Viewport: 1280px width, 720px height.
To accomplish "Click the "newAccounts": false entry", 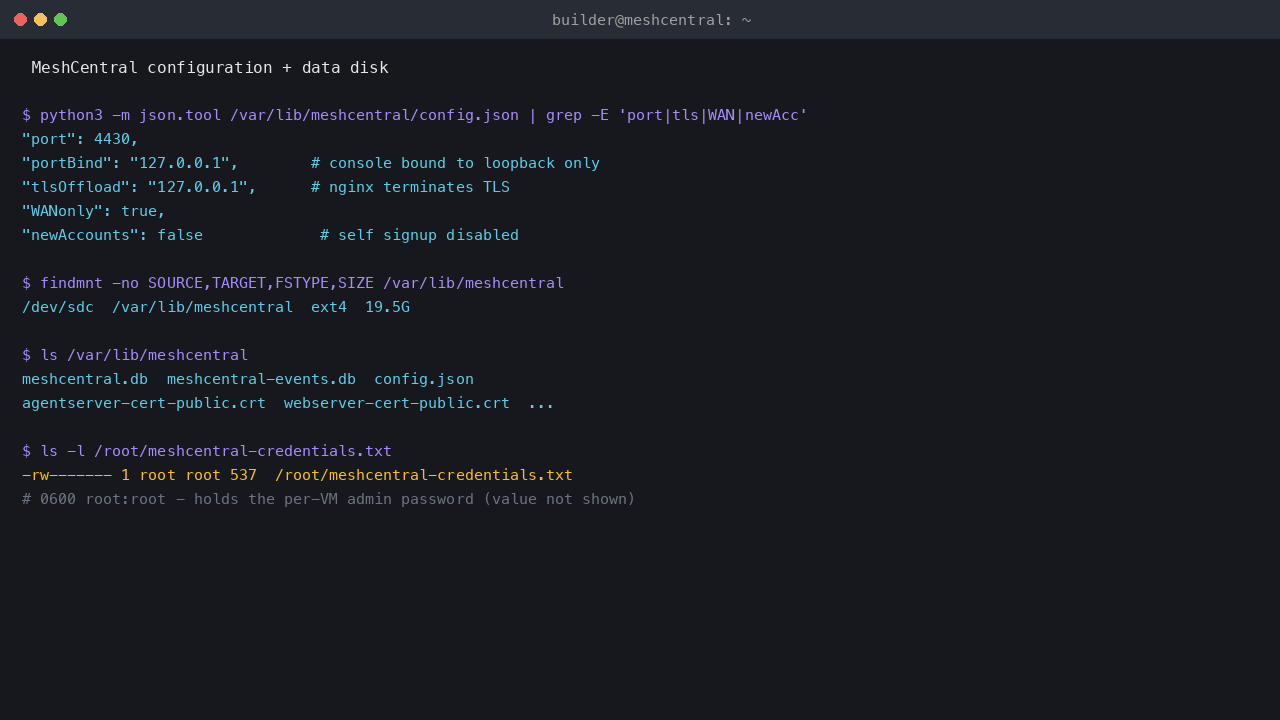I will point(112,235).
